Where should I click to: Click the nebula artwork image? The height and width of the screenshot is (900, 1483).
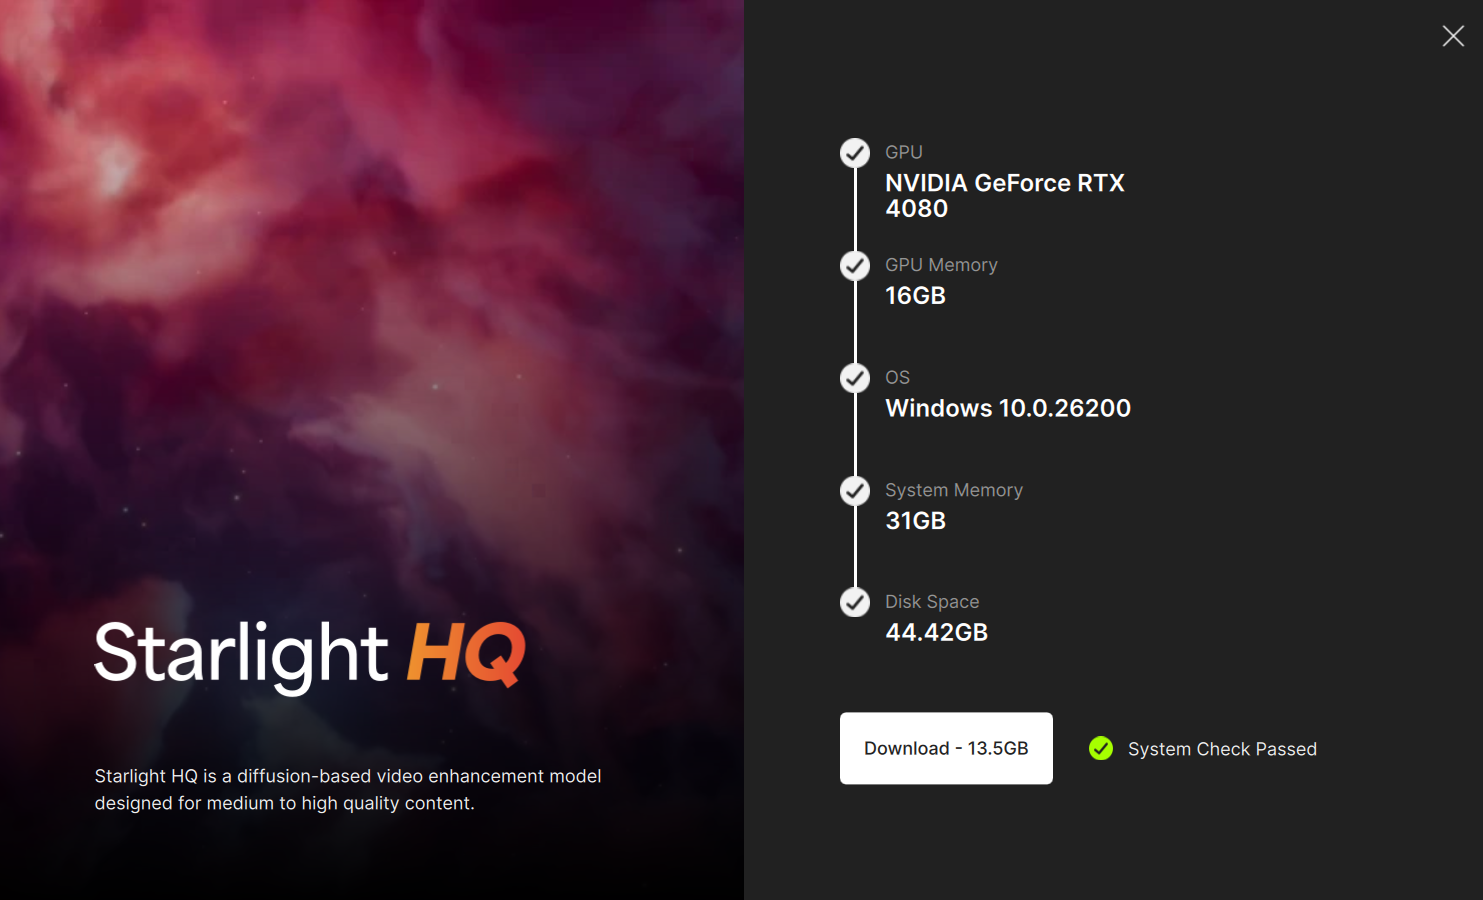click(x=372, y=300)
